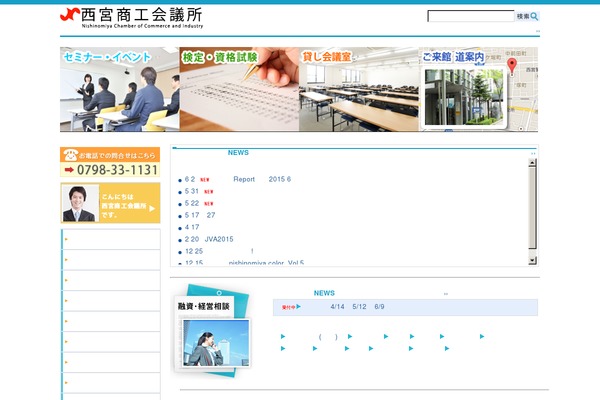The width and height of the screenshot is (600, 400).
Task: Click the red map pin marker
Action: (x=512, y=66)
